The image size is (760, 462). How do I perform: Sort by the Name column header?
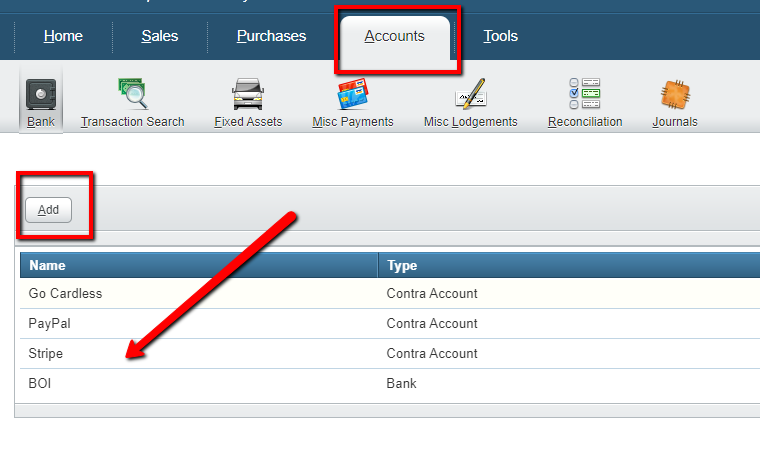point(47,266)
